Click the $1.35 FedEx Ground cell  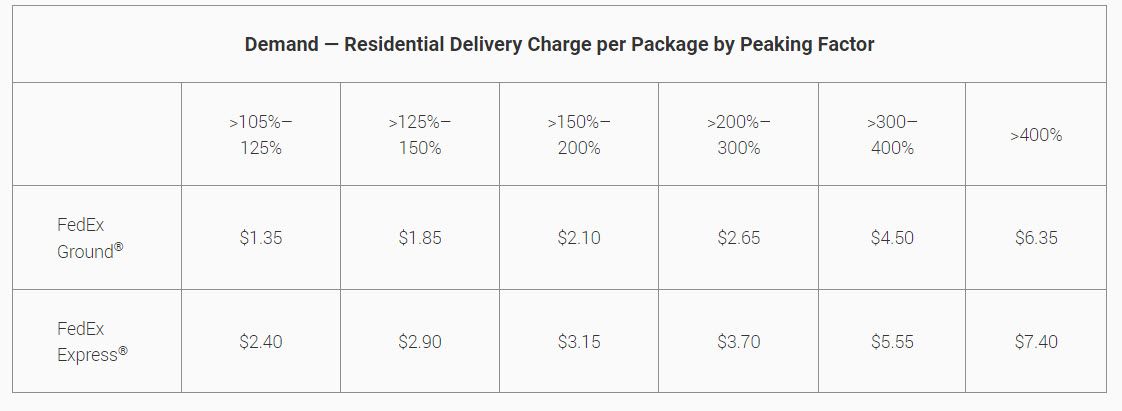point(261,238)
